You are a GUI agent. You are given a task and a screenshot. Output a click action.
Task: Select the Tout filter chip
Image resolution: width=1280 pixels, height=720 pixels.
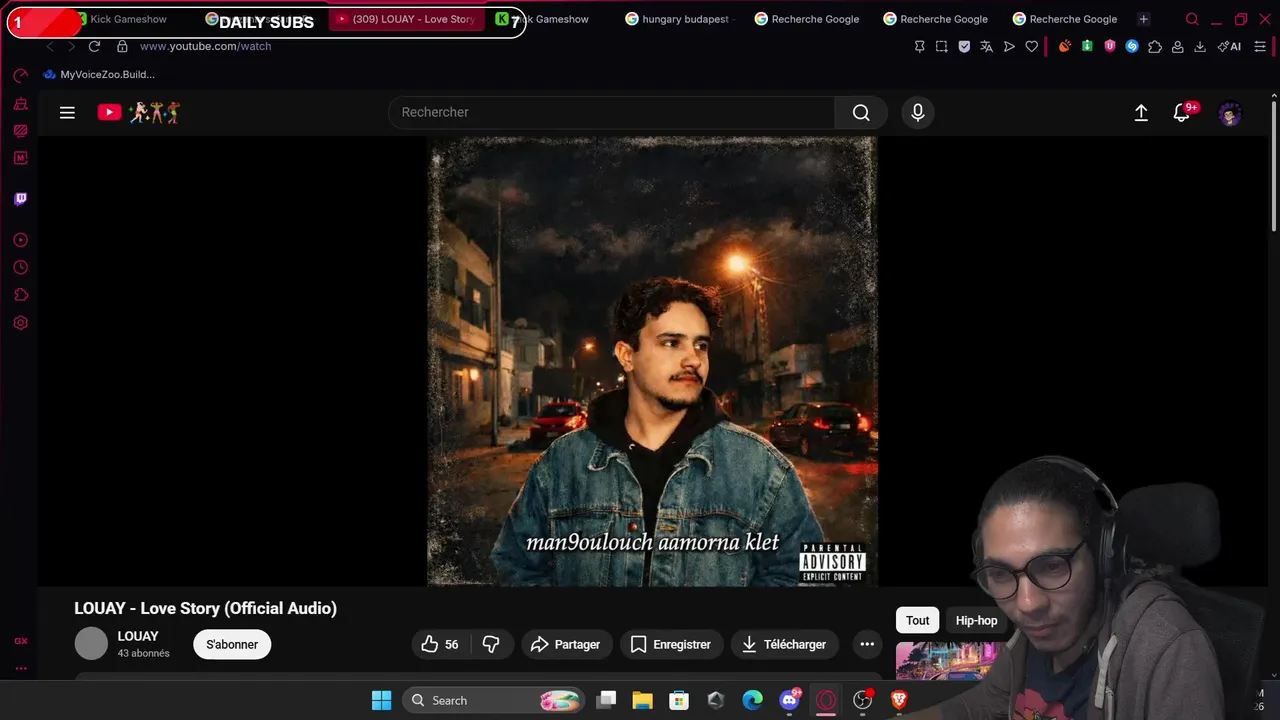[x=918, y=621]
